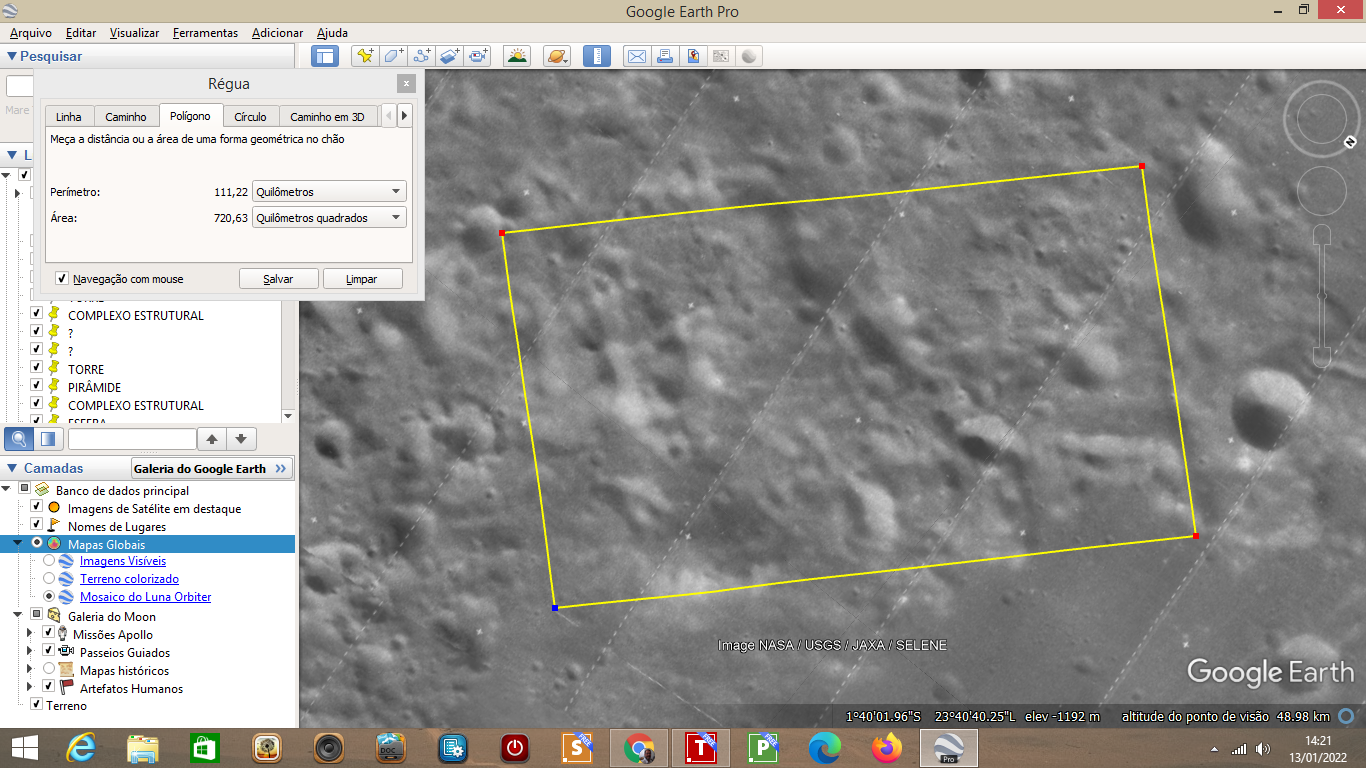
Task: Expand Missões Apollo tree node
Action: pyautogui.click(x=30, y=633)
